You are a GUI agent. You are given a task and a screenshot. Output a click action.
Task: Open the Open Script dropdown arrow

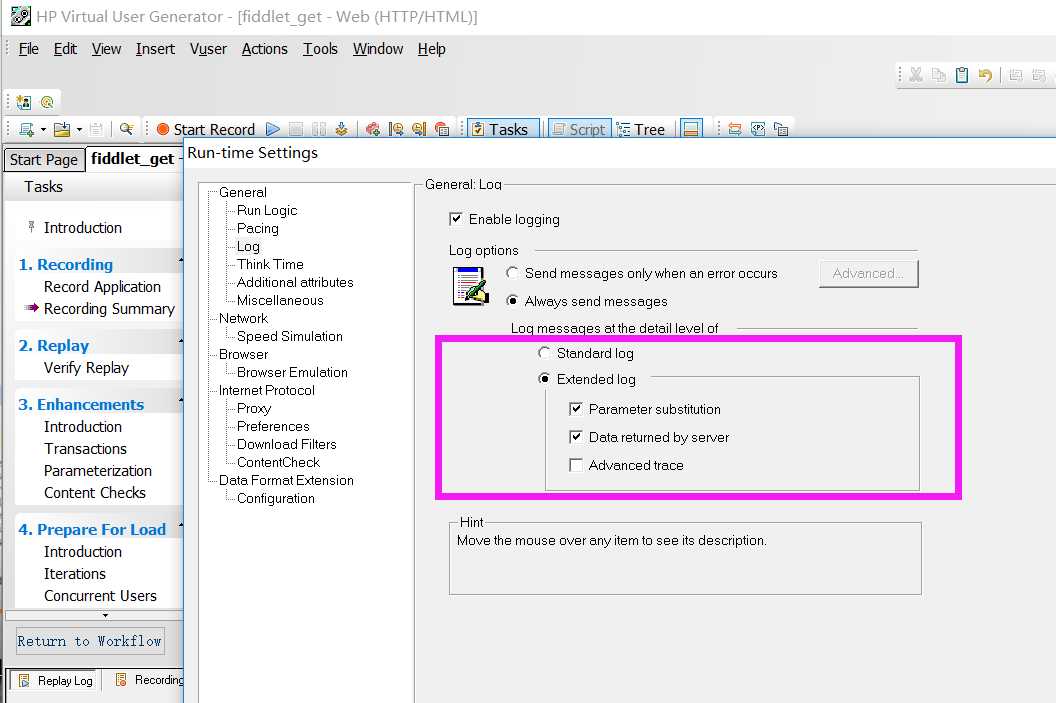point(79,129)
